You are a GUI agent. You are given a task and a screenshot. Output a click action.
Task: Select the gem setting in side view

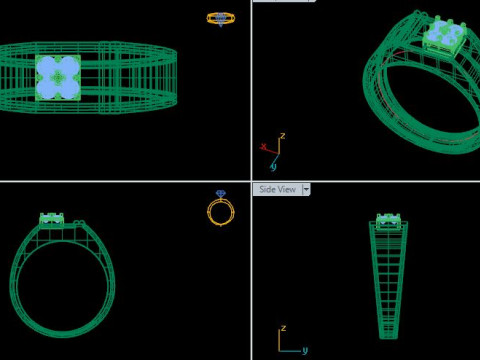(388, 221)
